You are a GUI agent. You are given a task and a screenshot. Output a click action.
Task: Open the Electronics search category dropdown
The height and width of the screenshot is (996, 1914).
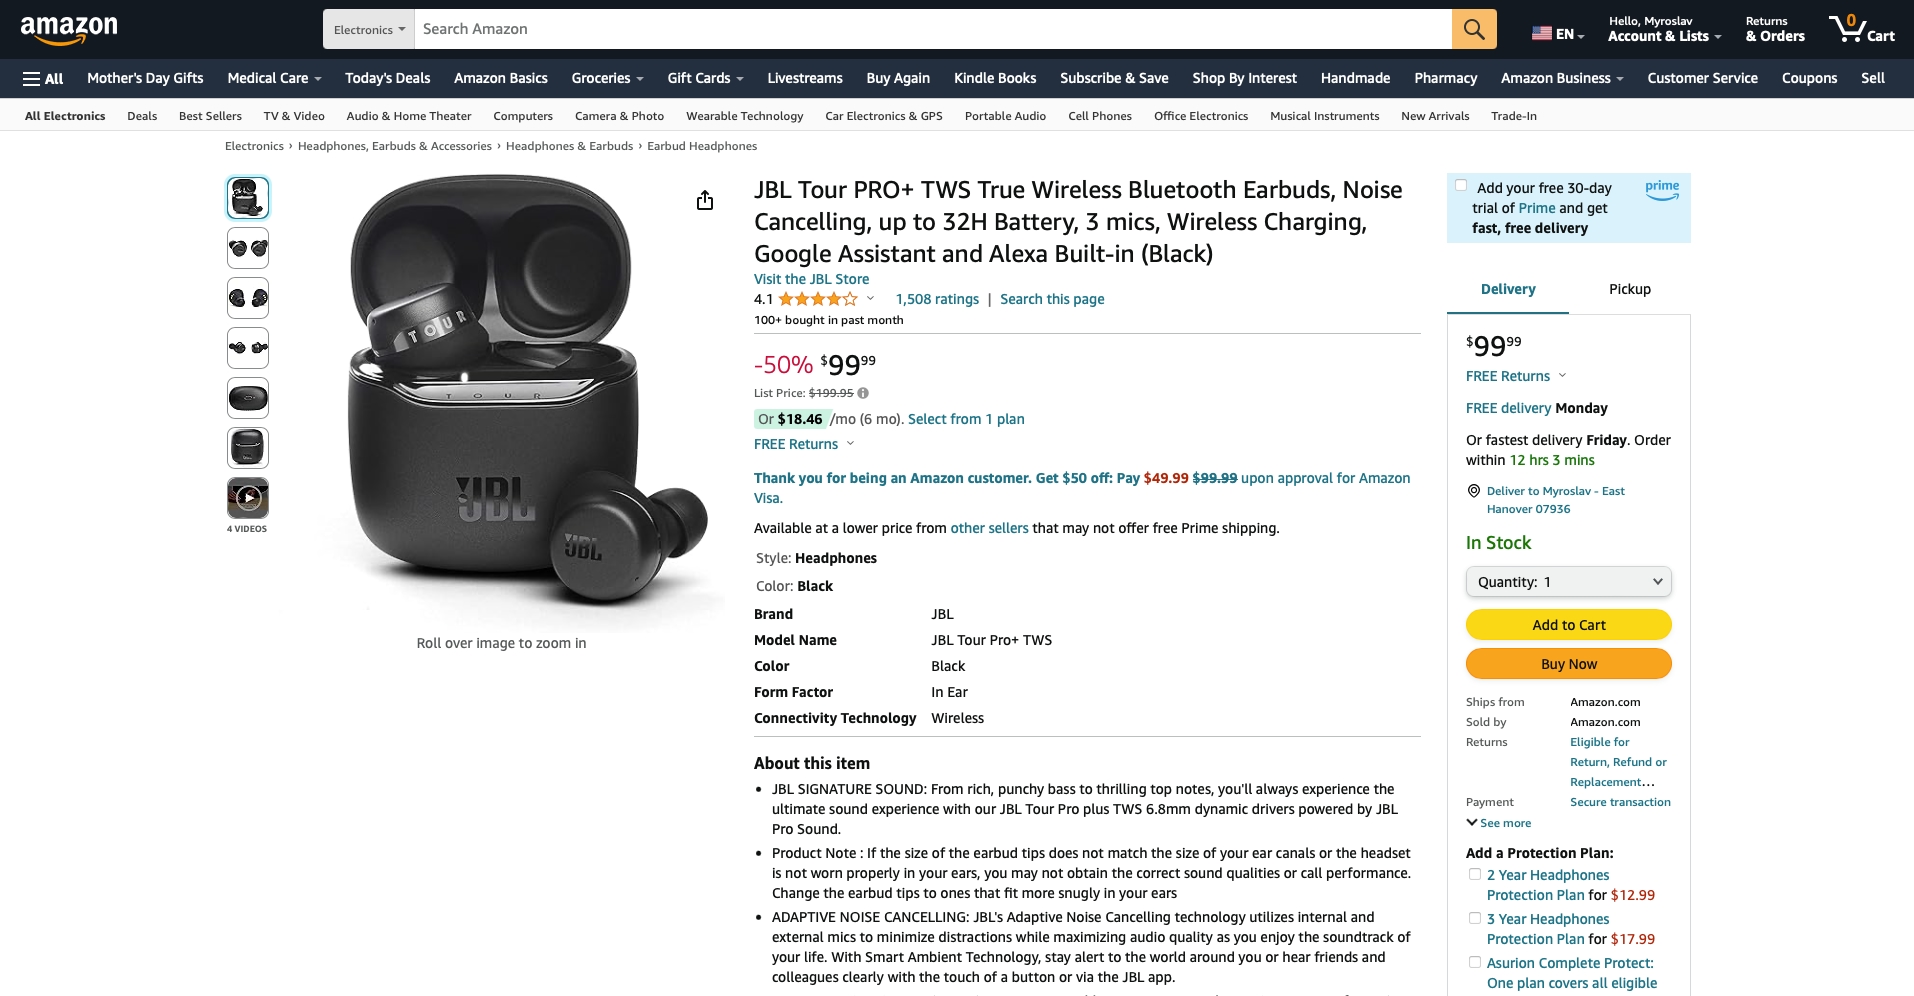369,29
